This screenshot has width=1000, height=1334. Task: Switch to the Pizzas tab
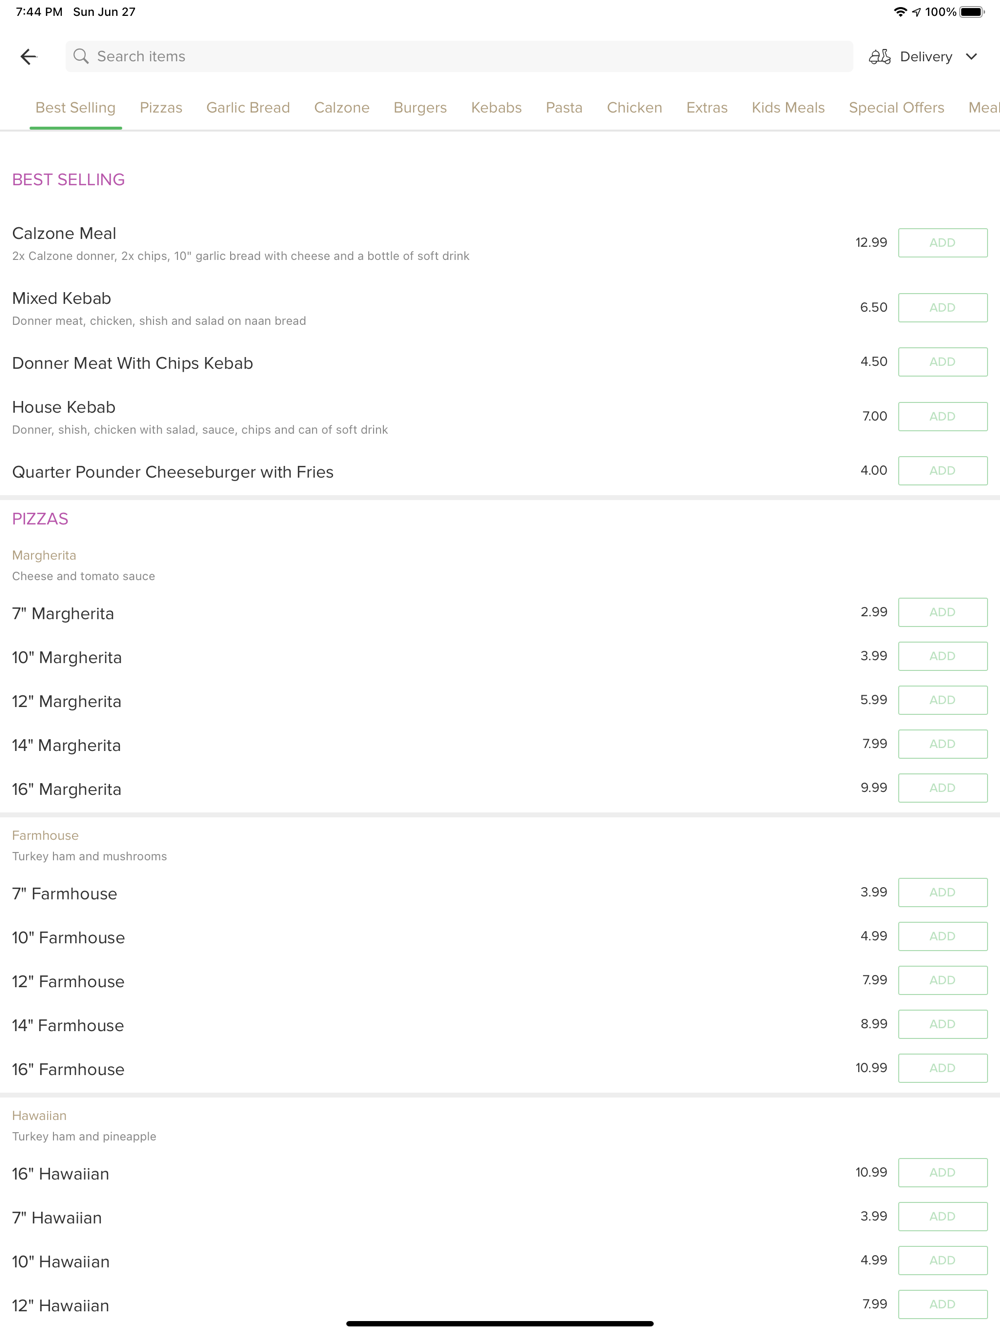[x=161, y=108]
